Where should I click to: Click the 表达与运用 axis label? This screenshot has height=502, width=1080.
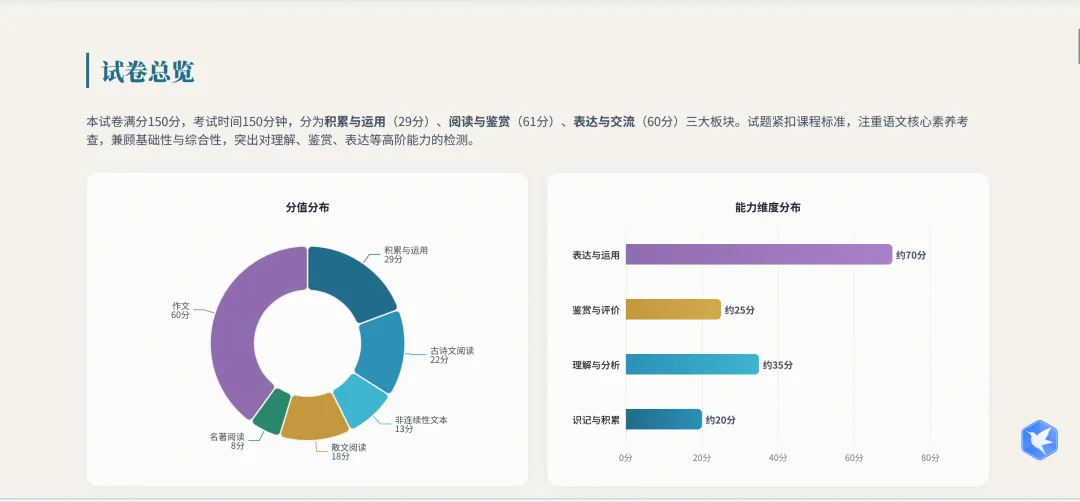596,255
